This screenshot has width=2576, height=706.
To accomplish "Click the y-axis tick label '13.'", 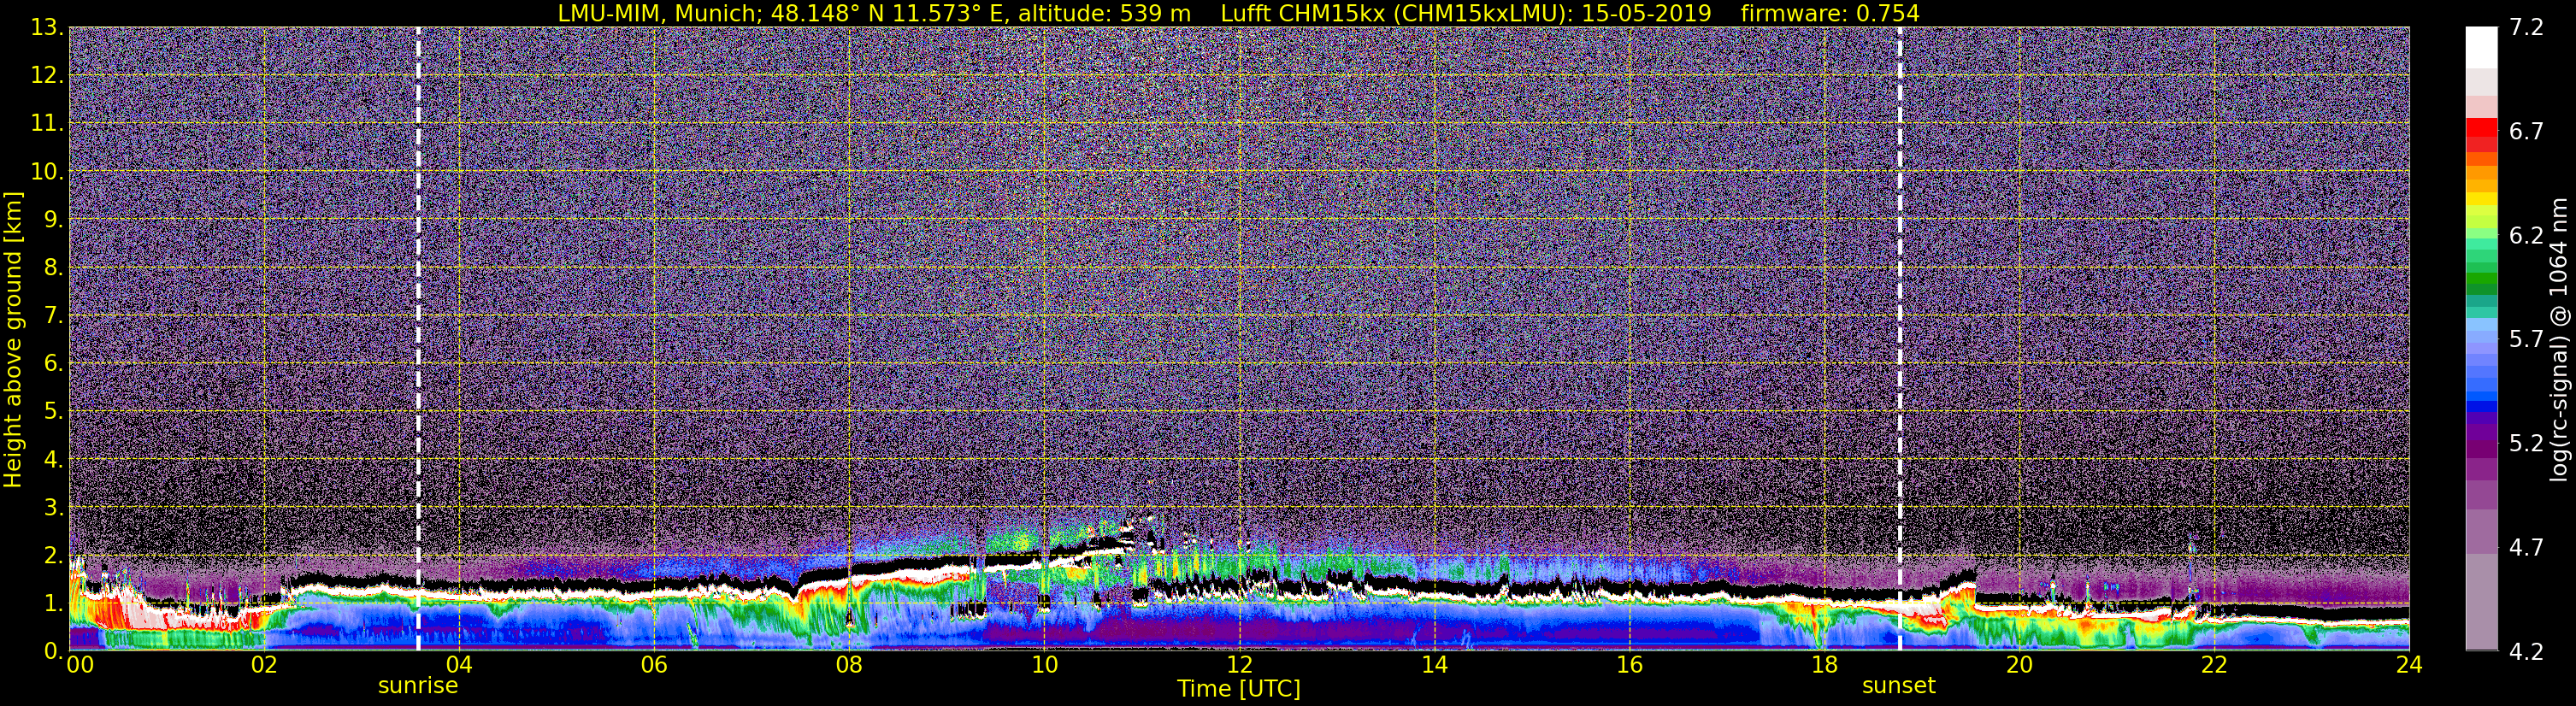I will point(47,27).
